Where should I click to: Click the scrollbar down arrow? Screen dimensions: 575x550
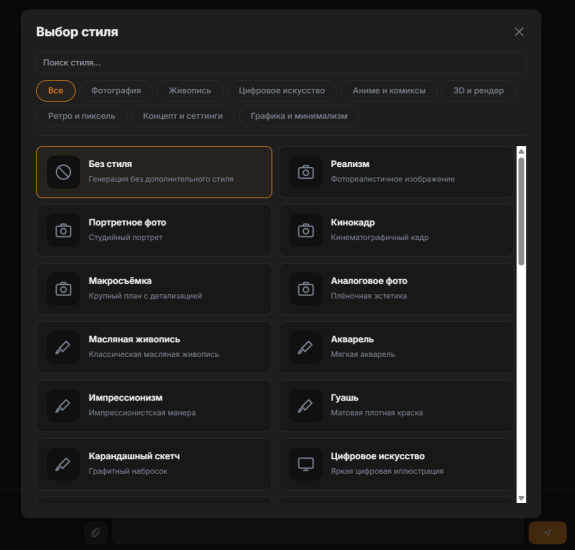pyautogui.click(x=521, y=498)
